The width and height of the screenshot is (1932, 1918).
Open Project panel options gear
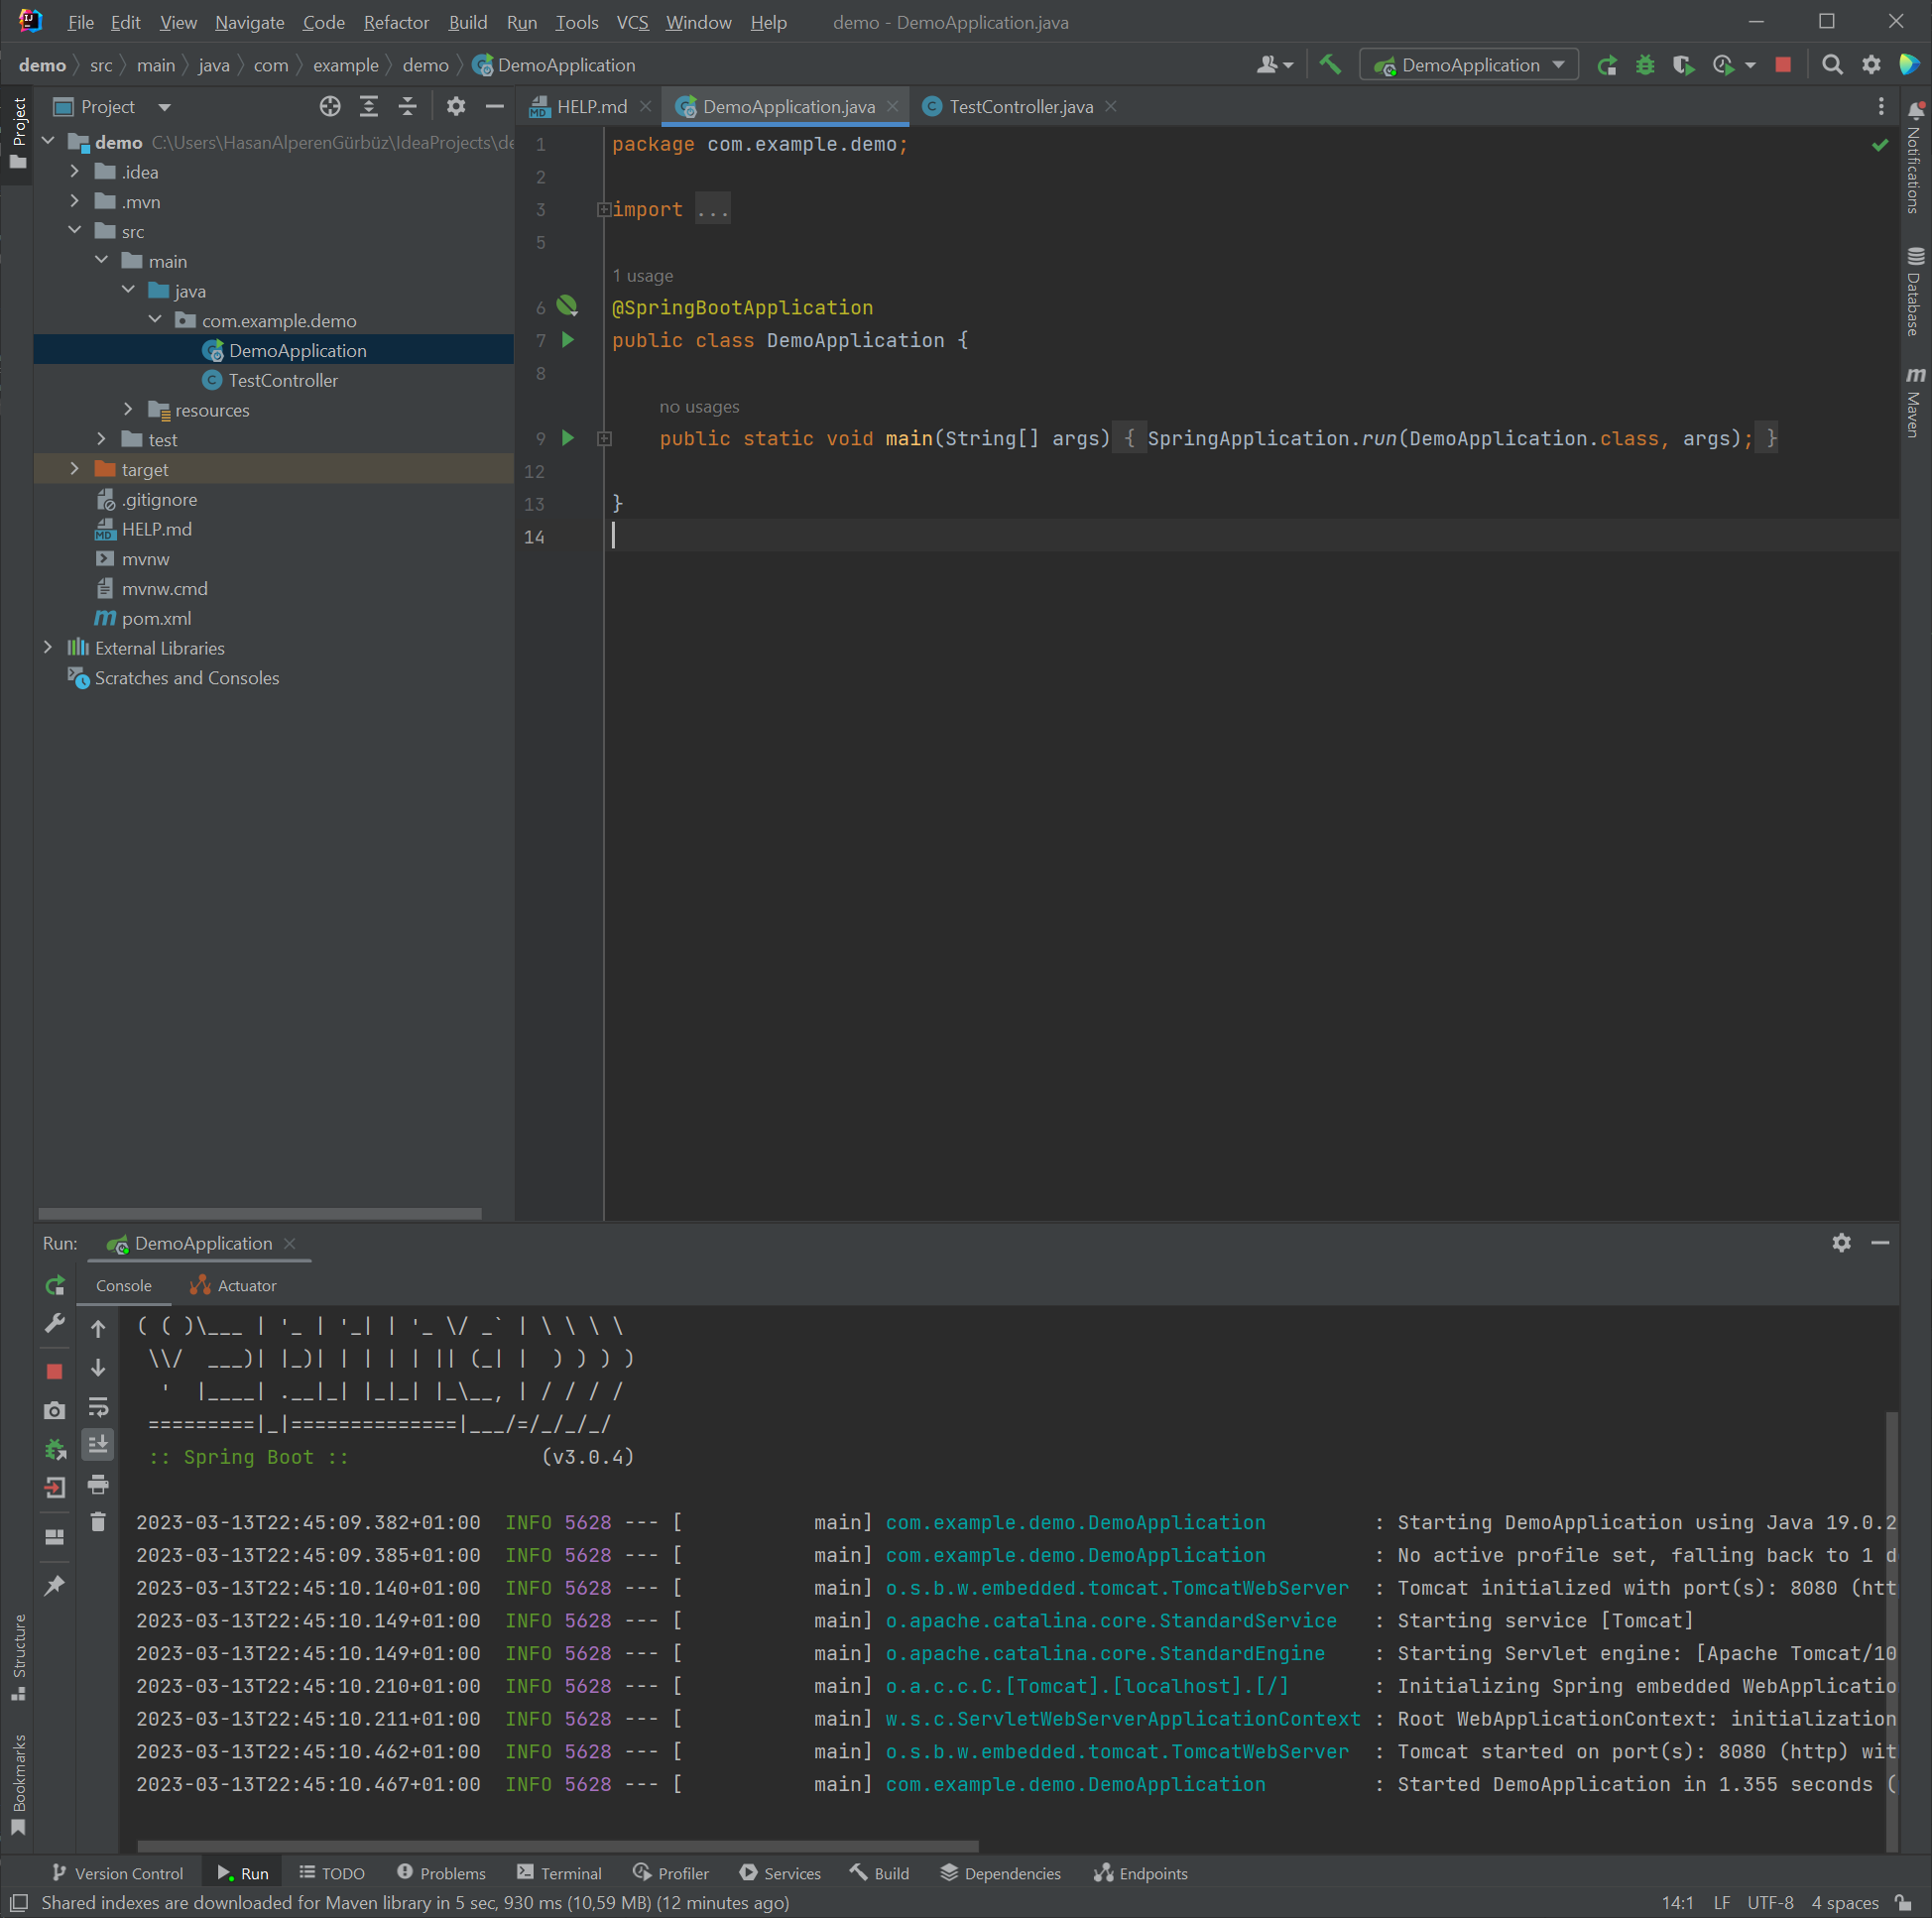456,106
